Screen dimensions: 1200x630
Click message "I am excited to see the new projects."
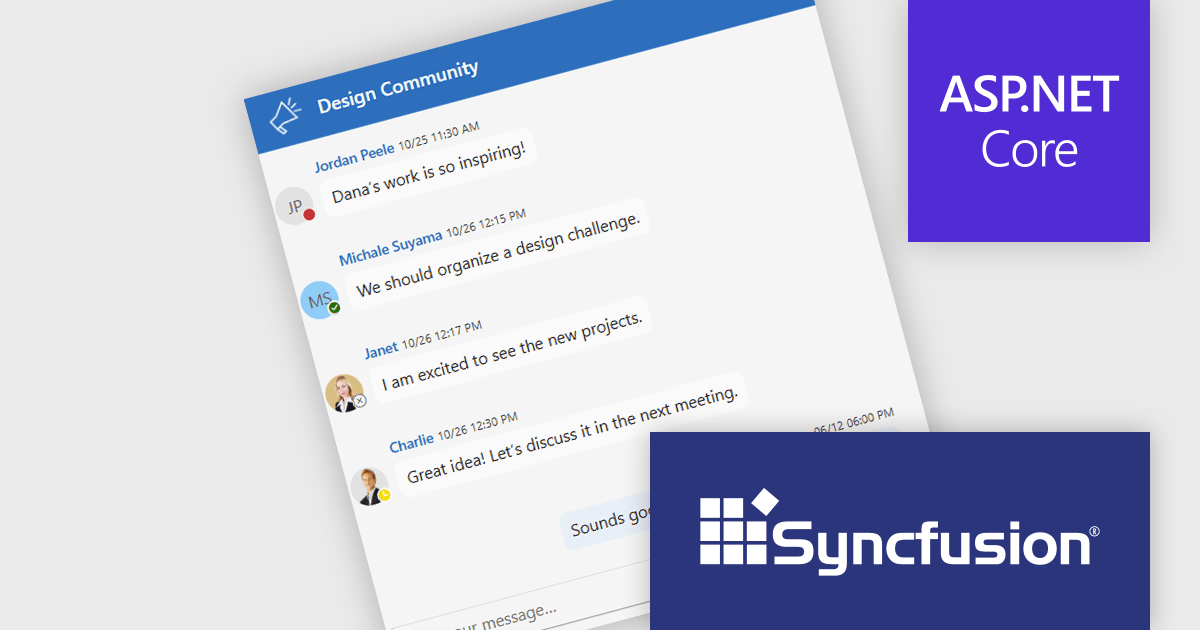(511, 349)
